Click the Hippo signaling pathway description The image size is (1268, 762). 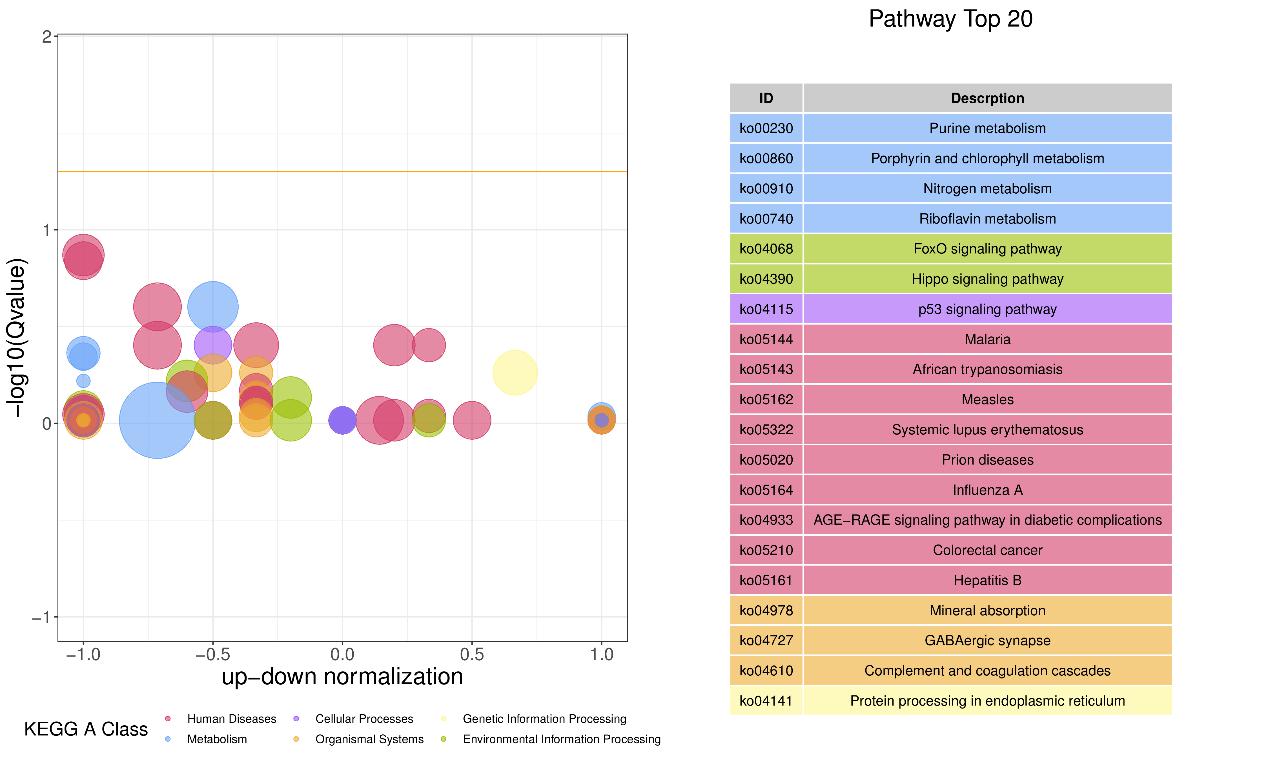coord(987,279)
